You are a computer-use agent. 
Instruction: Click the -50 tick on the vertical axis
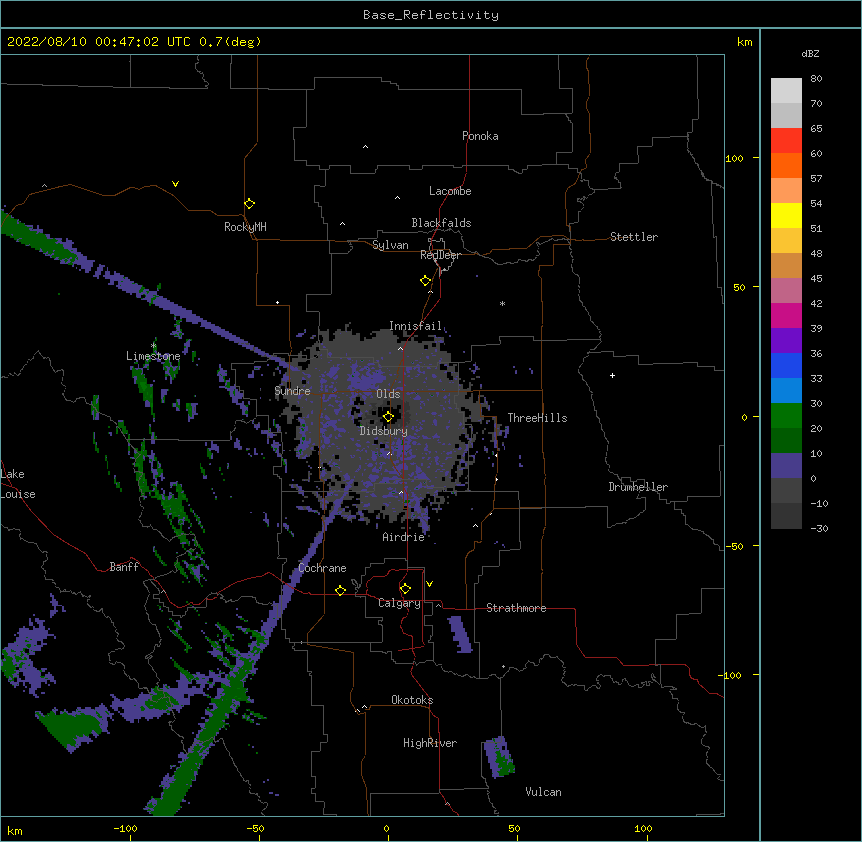pos(734,546)
